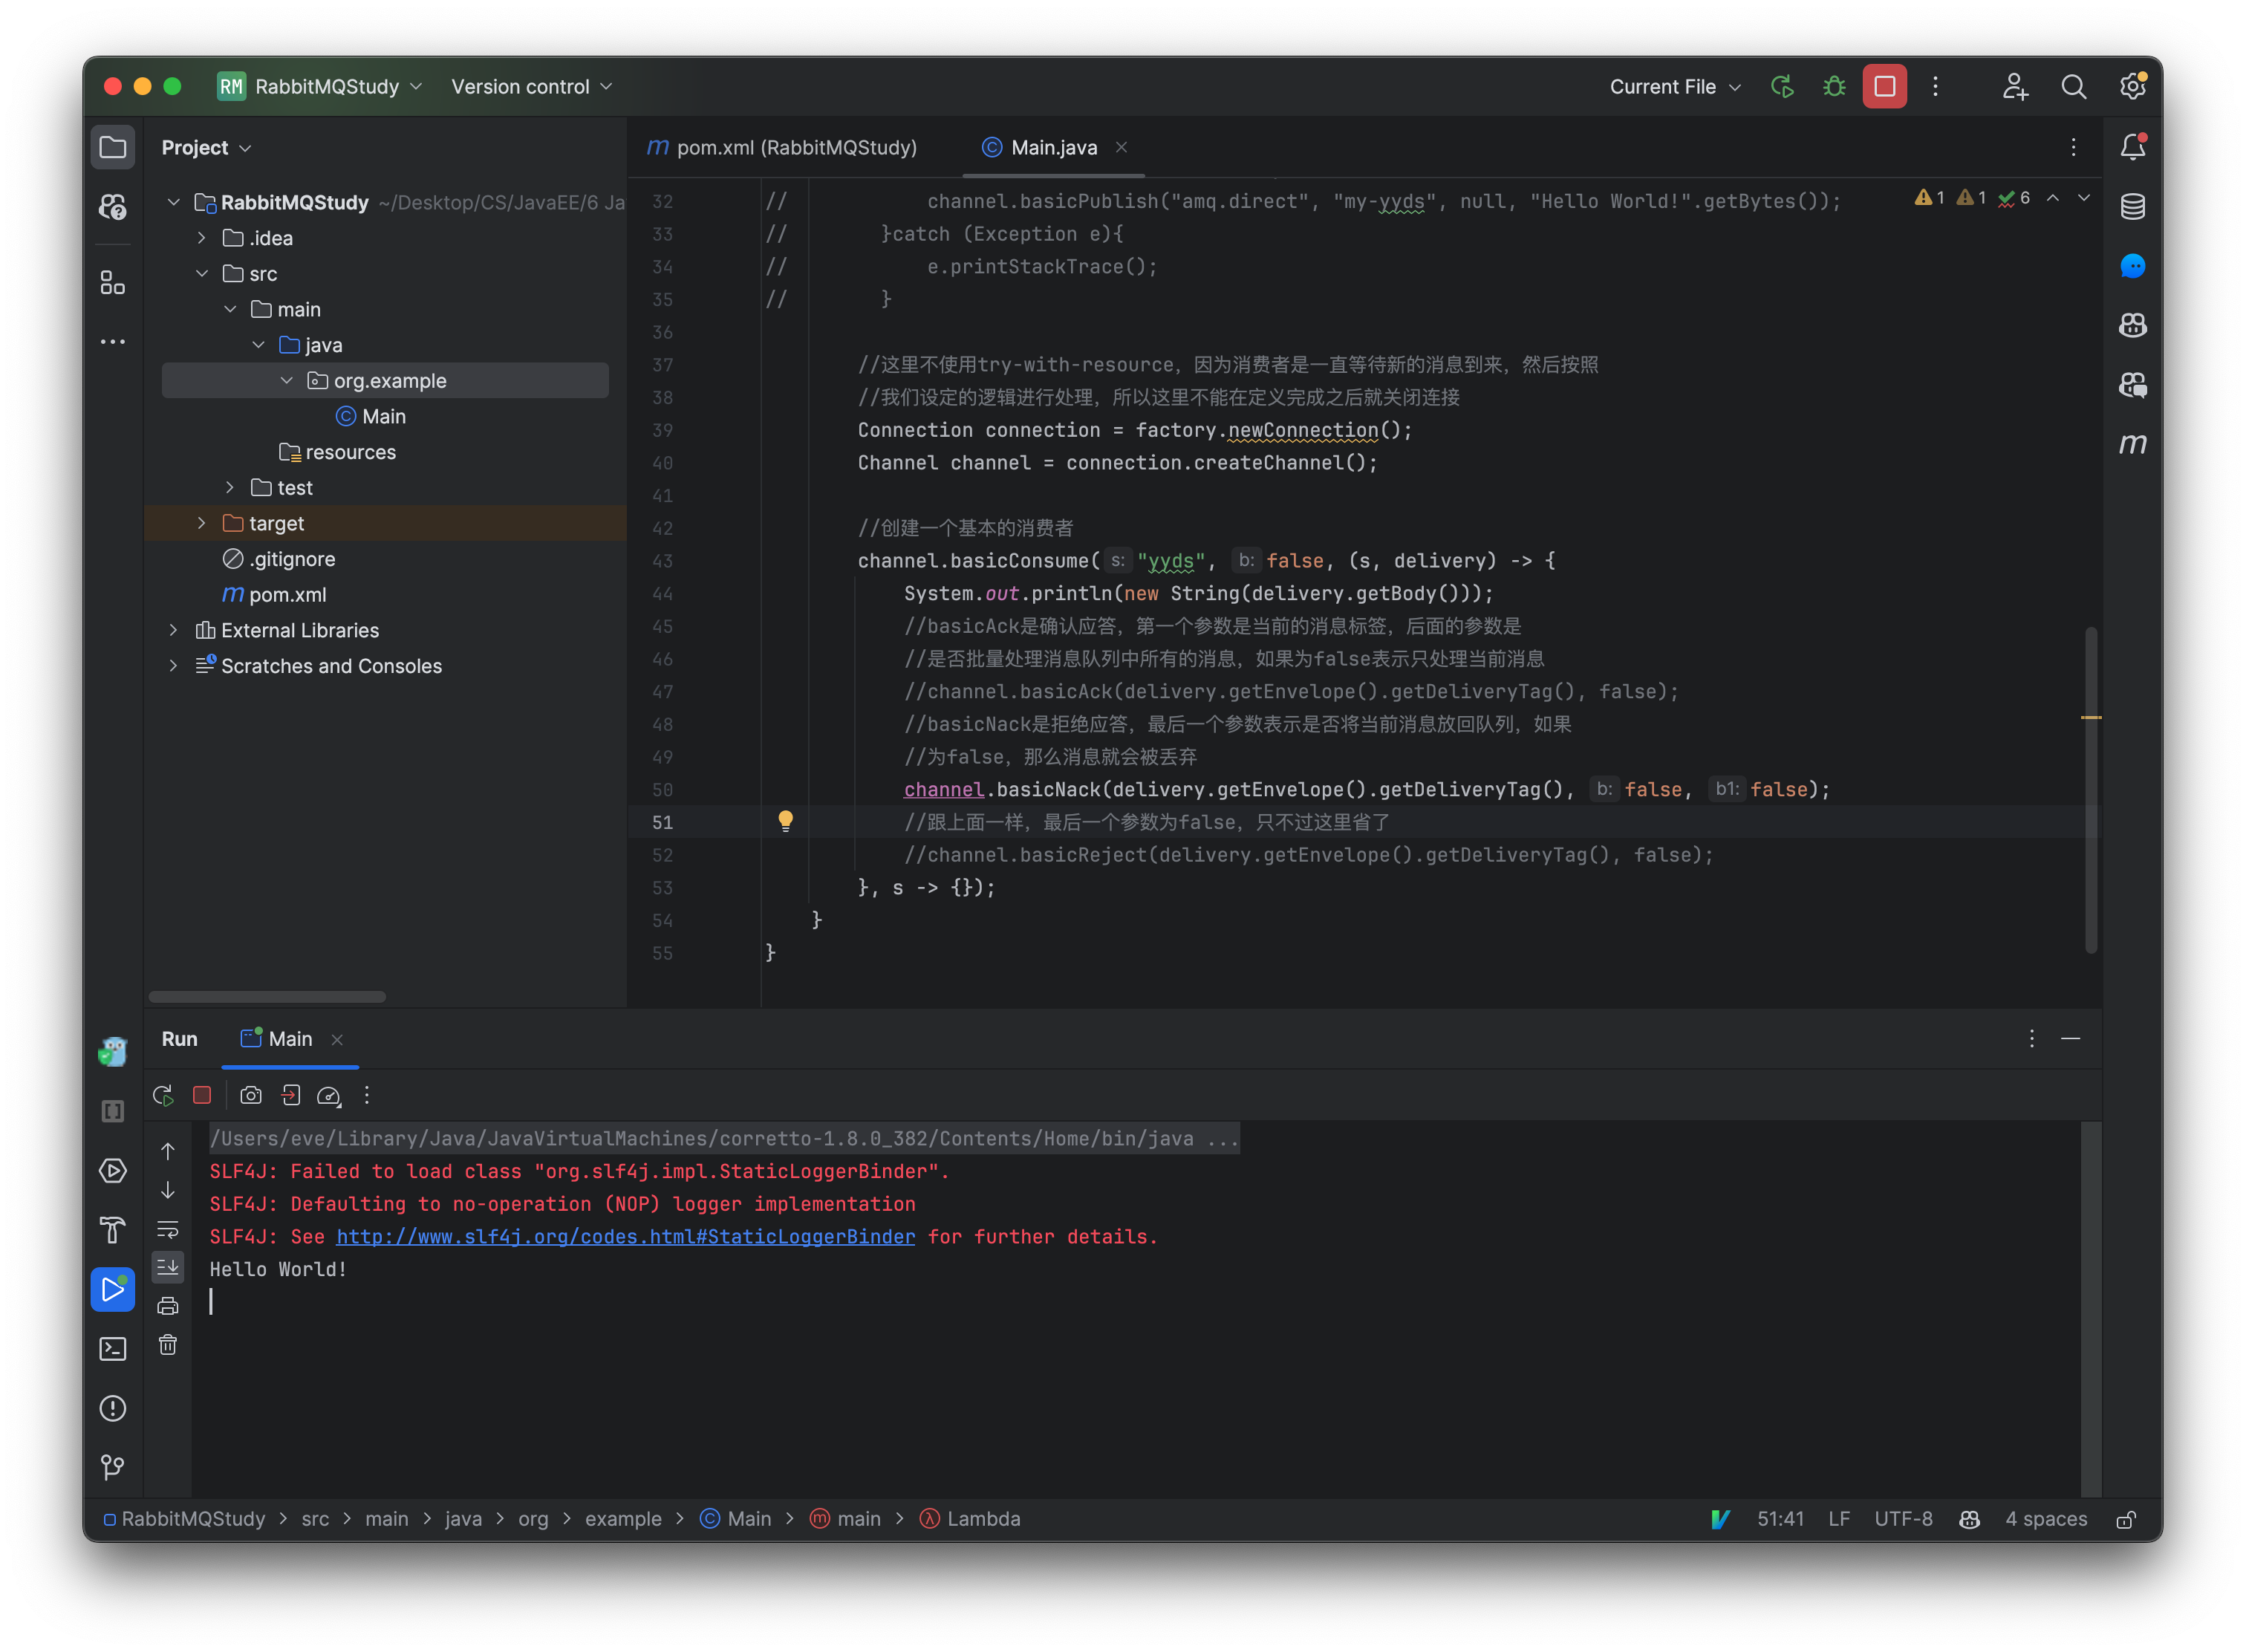2246x1652 pixels.
Task: Rerun Main from the Run panel toolbar
Action: [x=163, y=1096]
